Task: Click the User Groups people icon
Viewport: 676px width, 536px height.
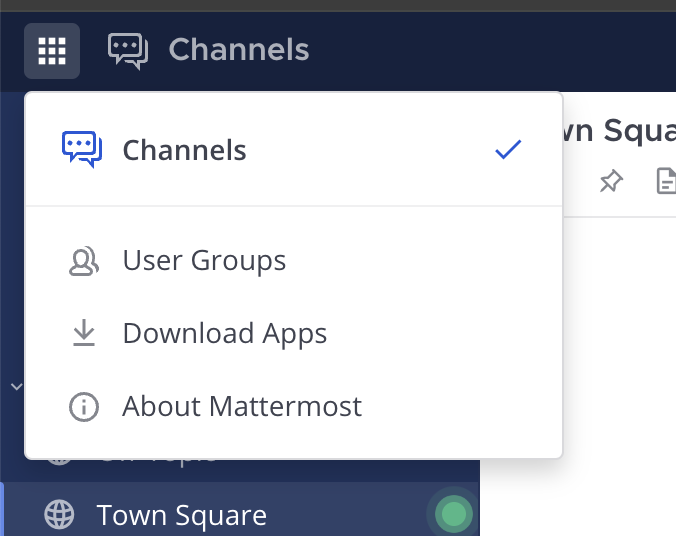Action: click(84, 261)
